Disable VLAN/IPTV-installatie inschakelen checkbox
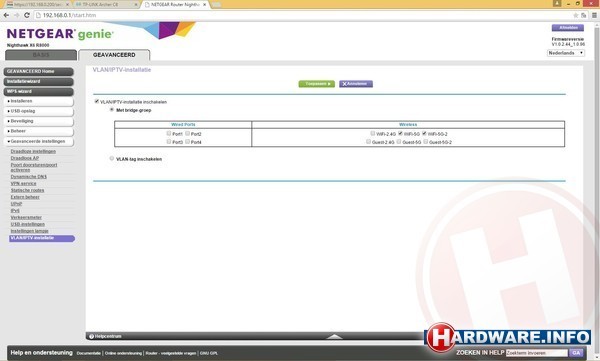The image size is (600, 361). click(97, 101)
